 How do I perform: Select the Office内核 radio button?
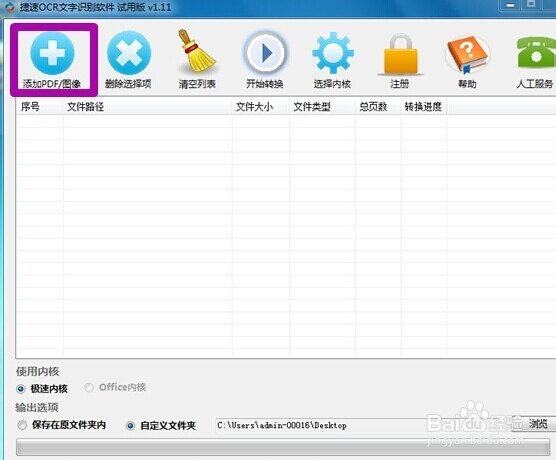pos(89,387)
